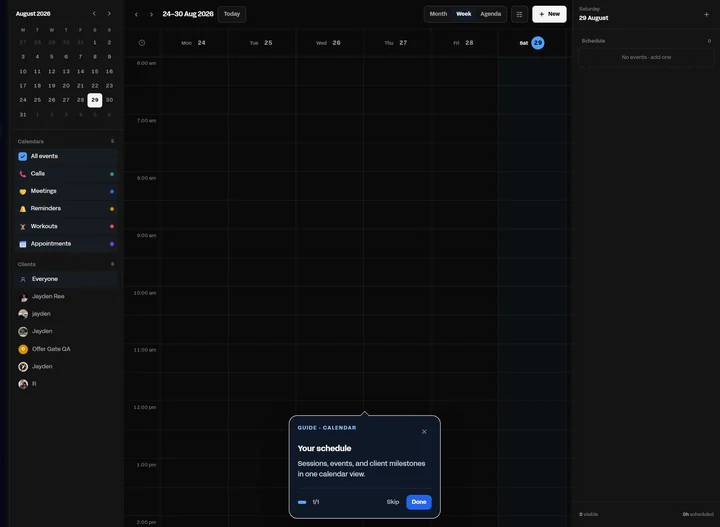Create a New event
720x527 pixels.
549,14
